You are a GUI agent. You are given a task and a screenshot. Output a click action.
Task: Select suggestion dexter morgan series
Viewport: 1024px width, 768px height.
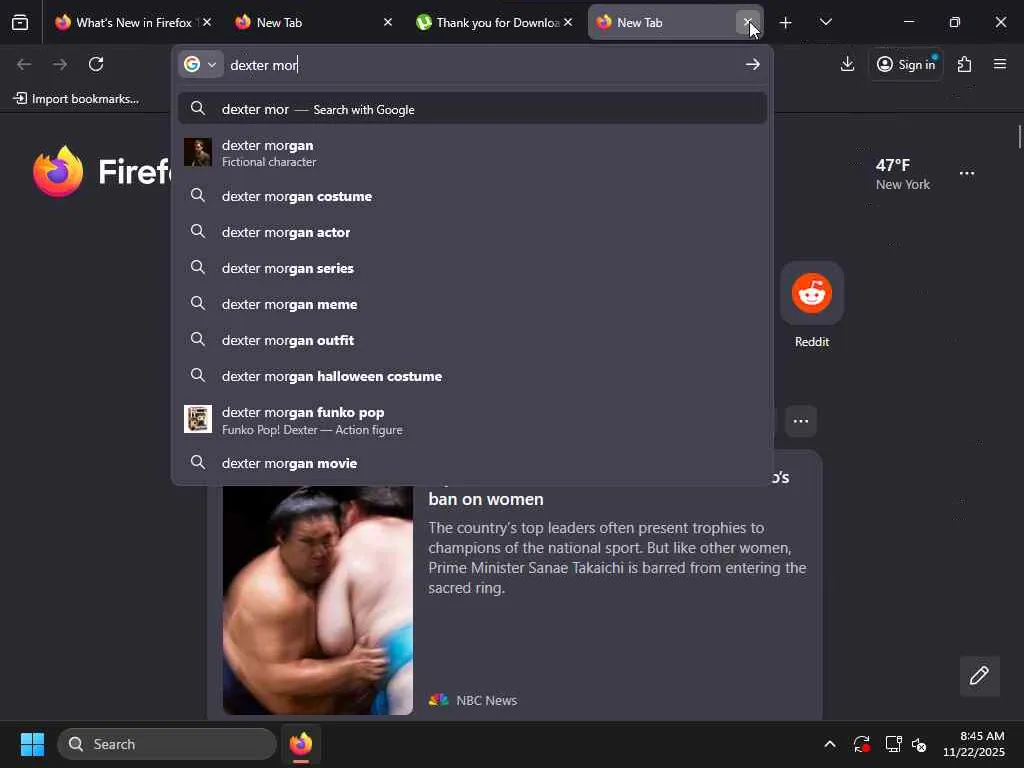coord(472,268)
